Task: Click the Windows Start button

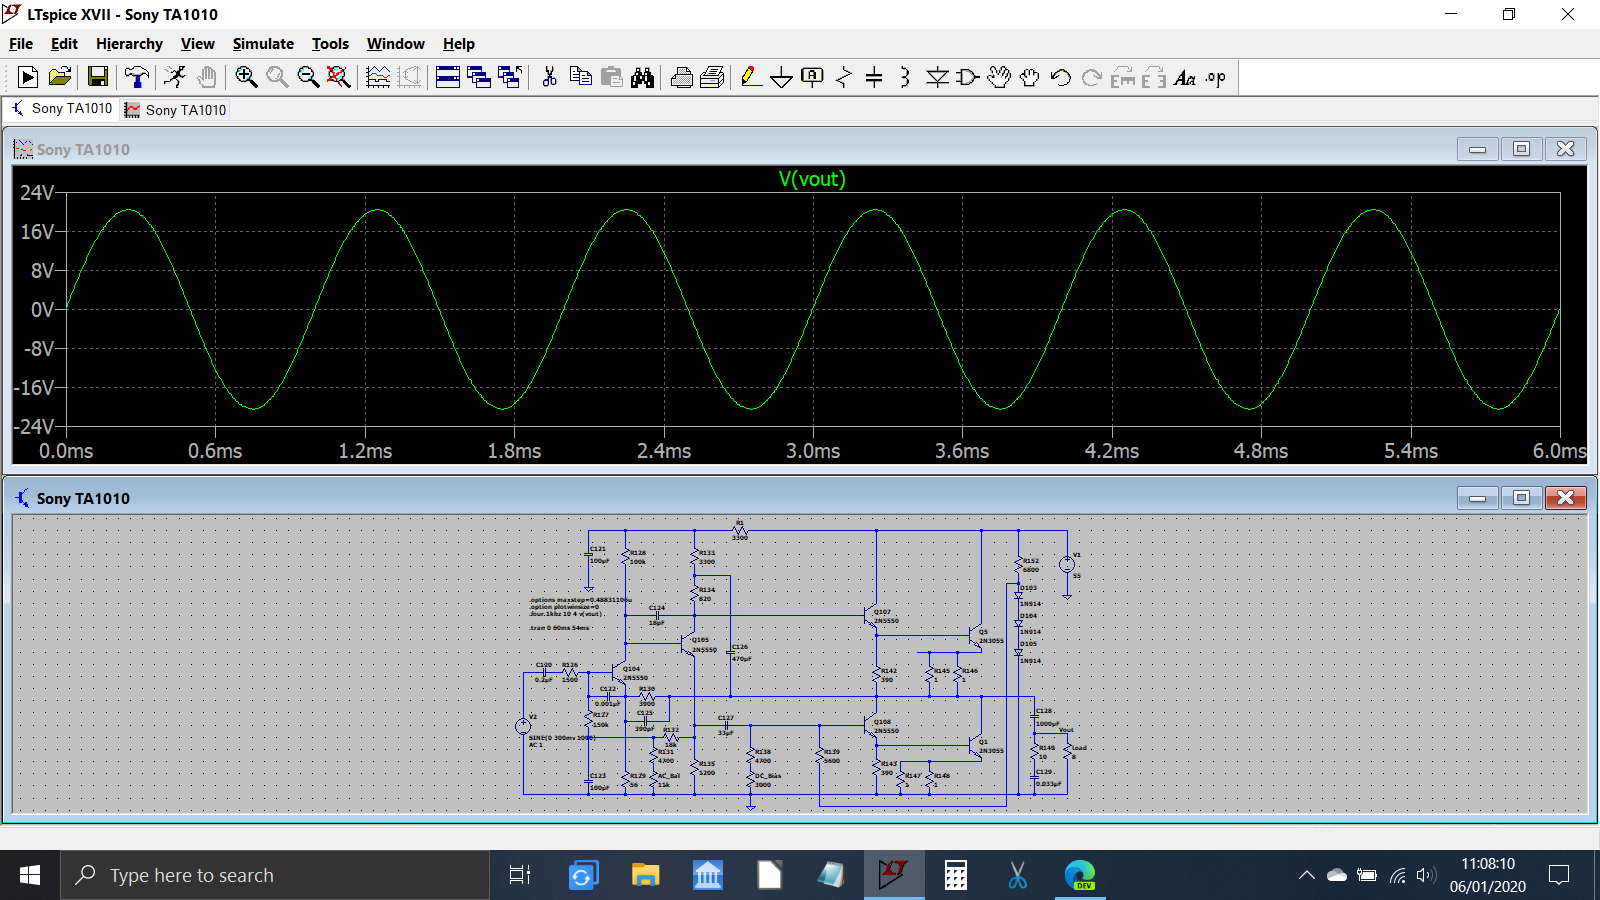Action: 30,875
